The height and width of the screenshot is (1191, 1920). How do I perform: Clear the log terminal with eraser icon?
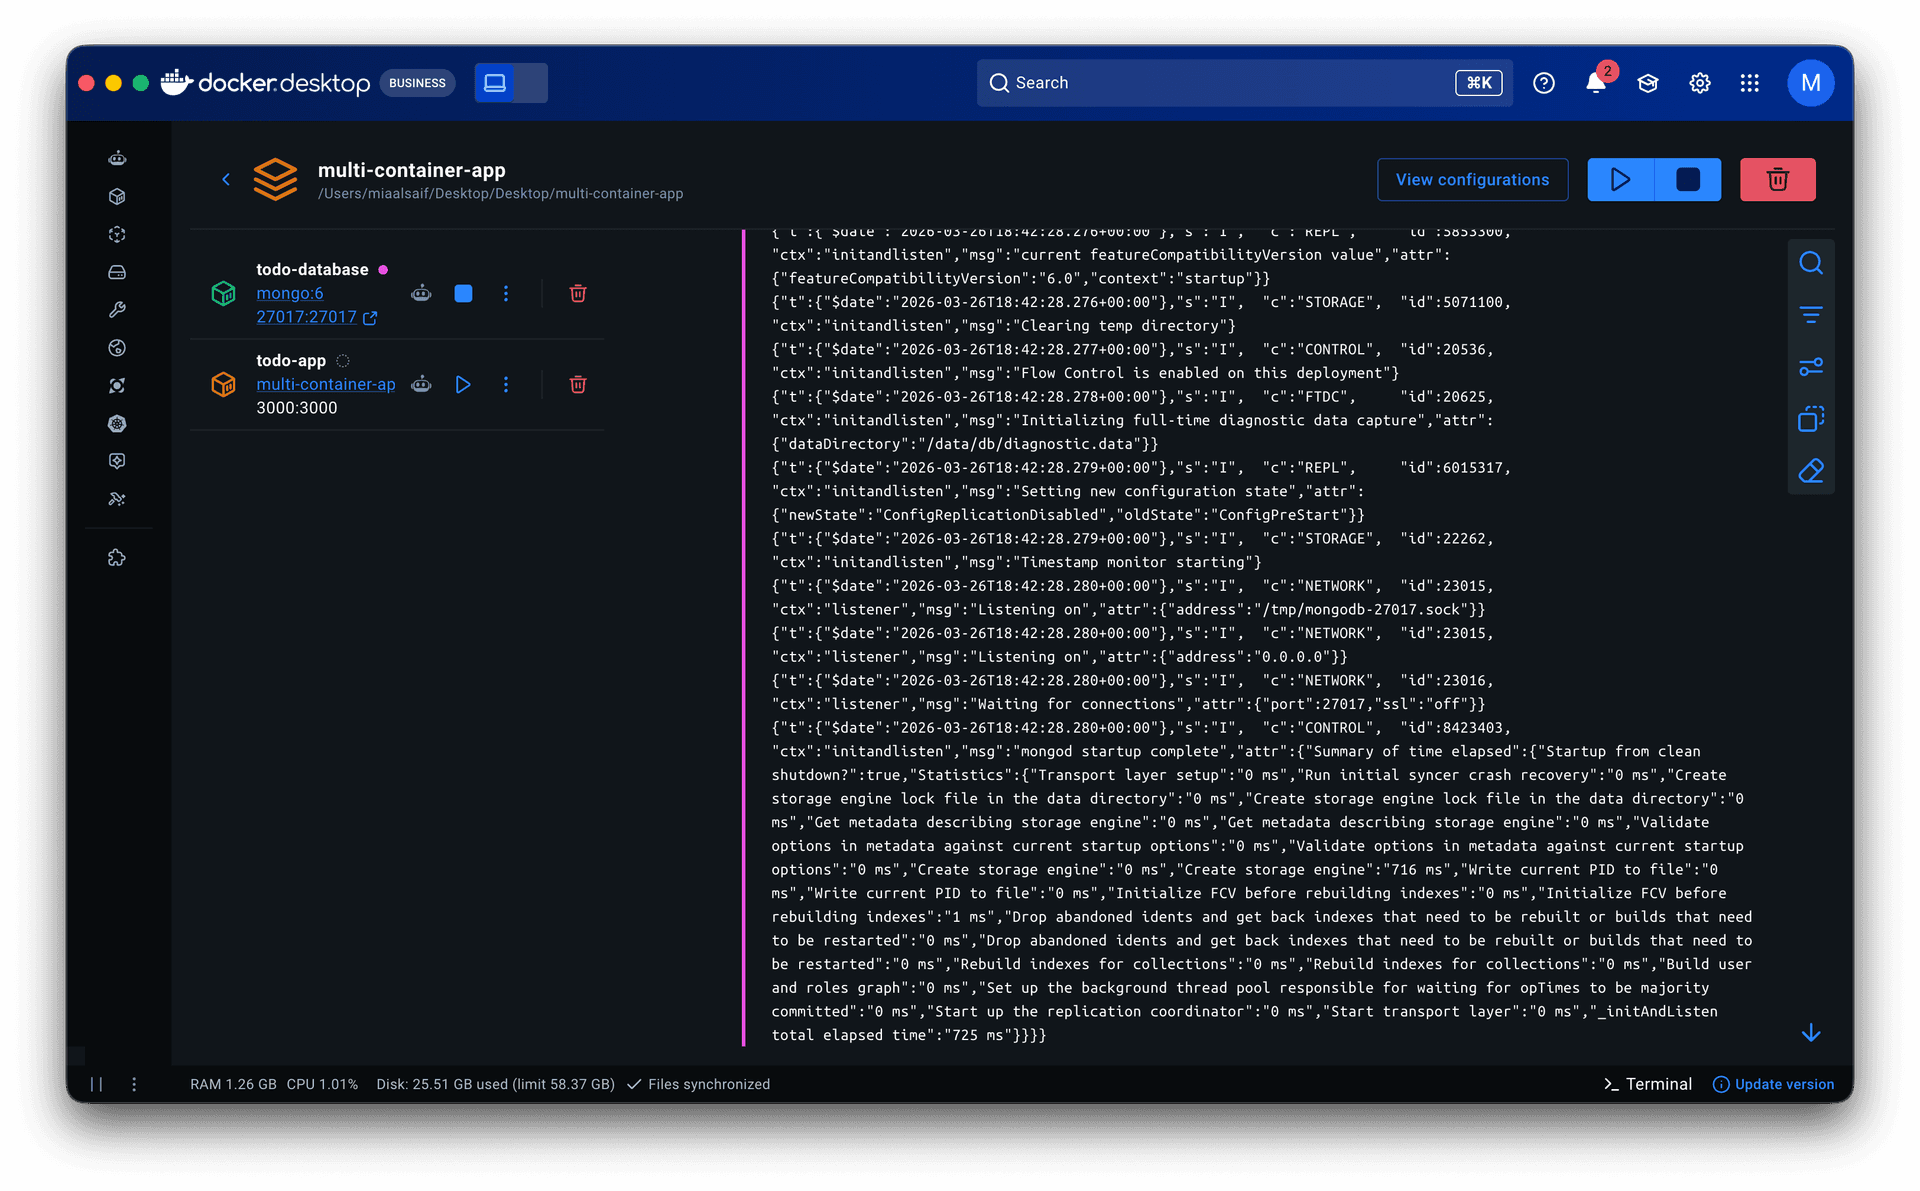click(1810, 471)
